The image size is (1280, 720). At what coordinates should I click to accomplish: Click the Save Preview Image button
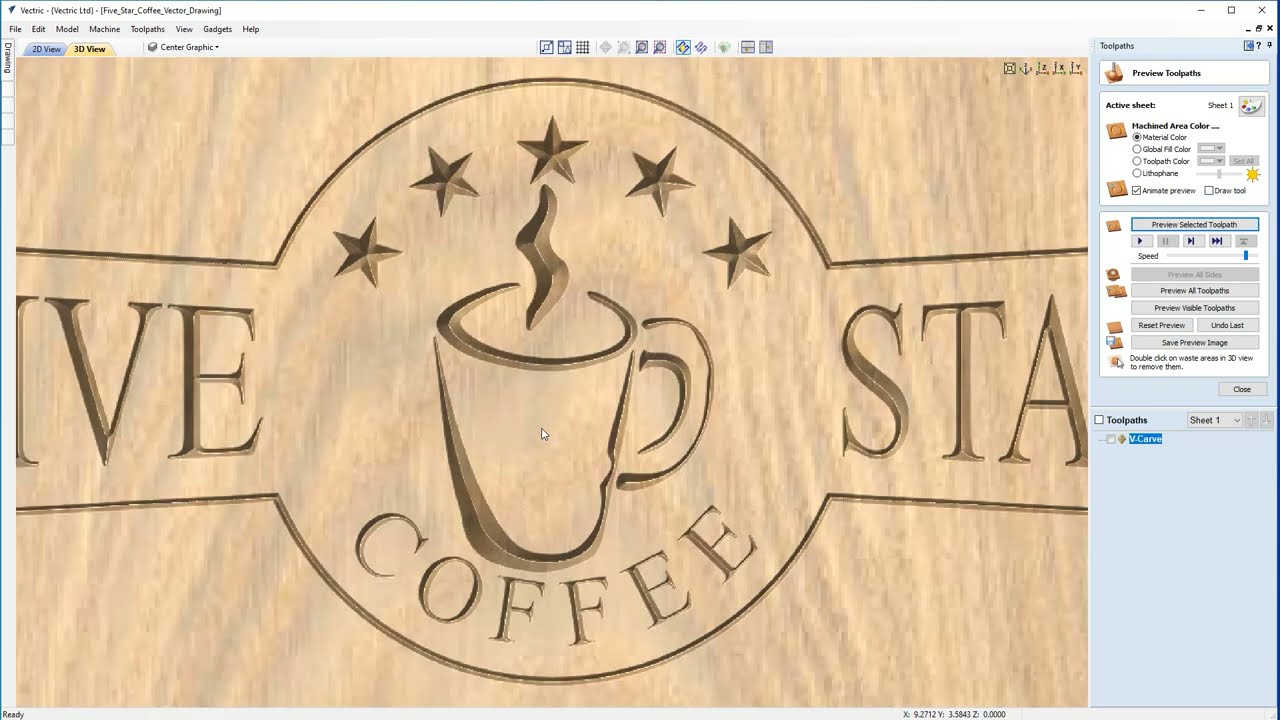tap(1195, 342)
